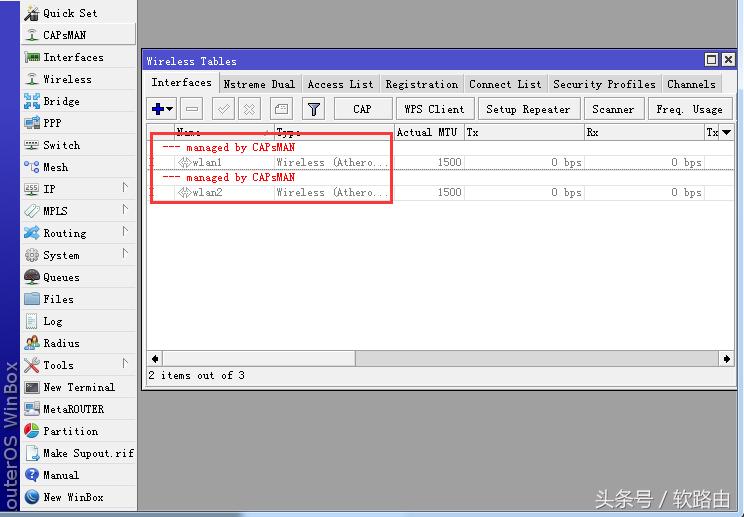Image resolution: width=744 pixels, height=517 pixels.
Task: Switch to the Registration tab
Action: (x=421, y=84)
